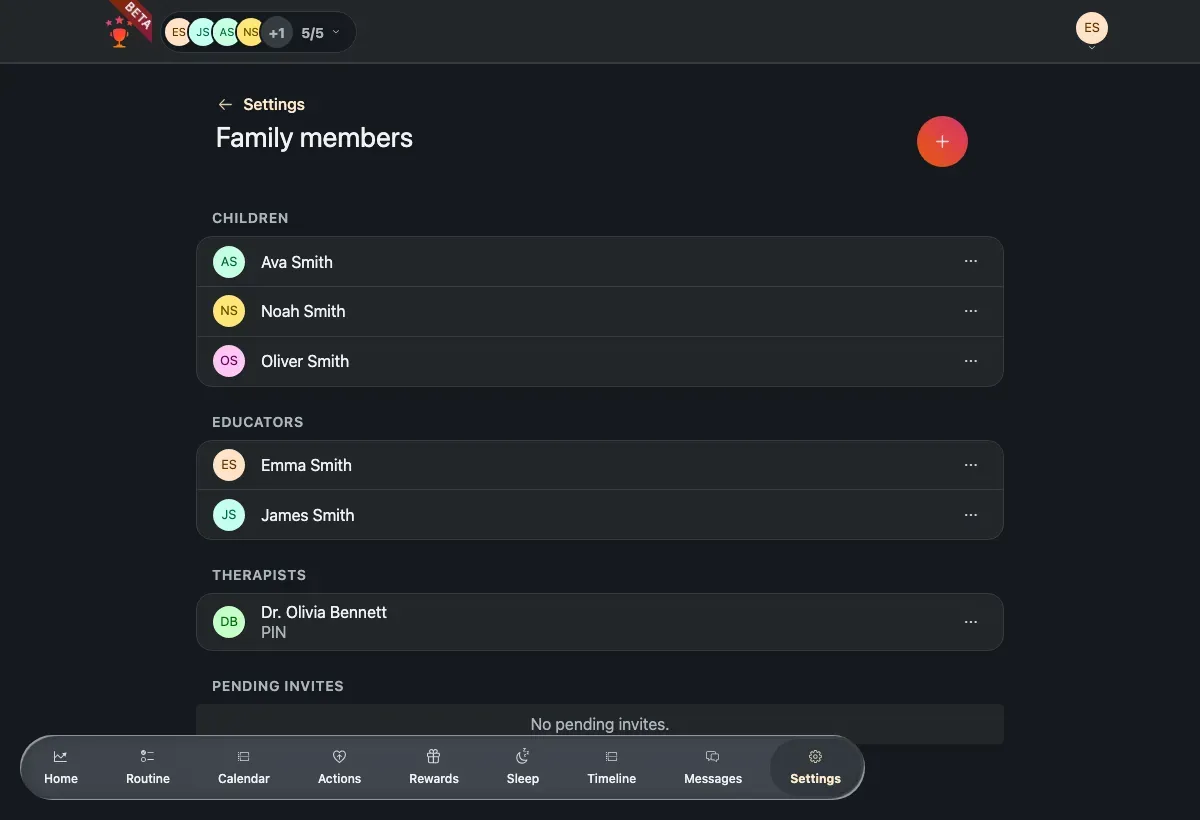The image size is (1200, 820).
Task: Select the Emma Smith name
Action: [x=306, y=465]
